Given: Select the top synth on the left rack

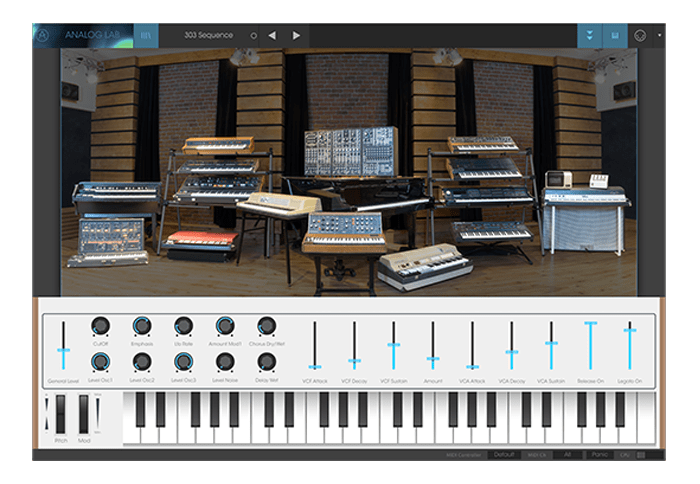Looking at the screenshot, I should click(218, 145).
